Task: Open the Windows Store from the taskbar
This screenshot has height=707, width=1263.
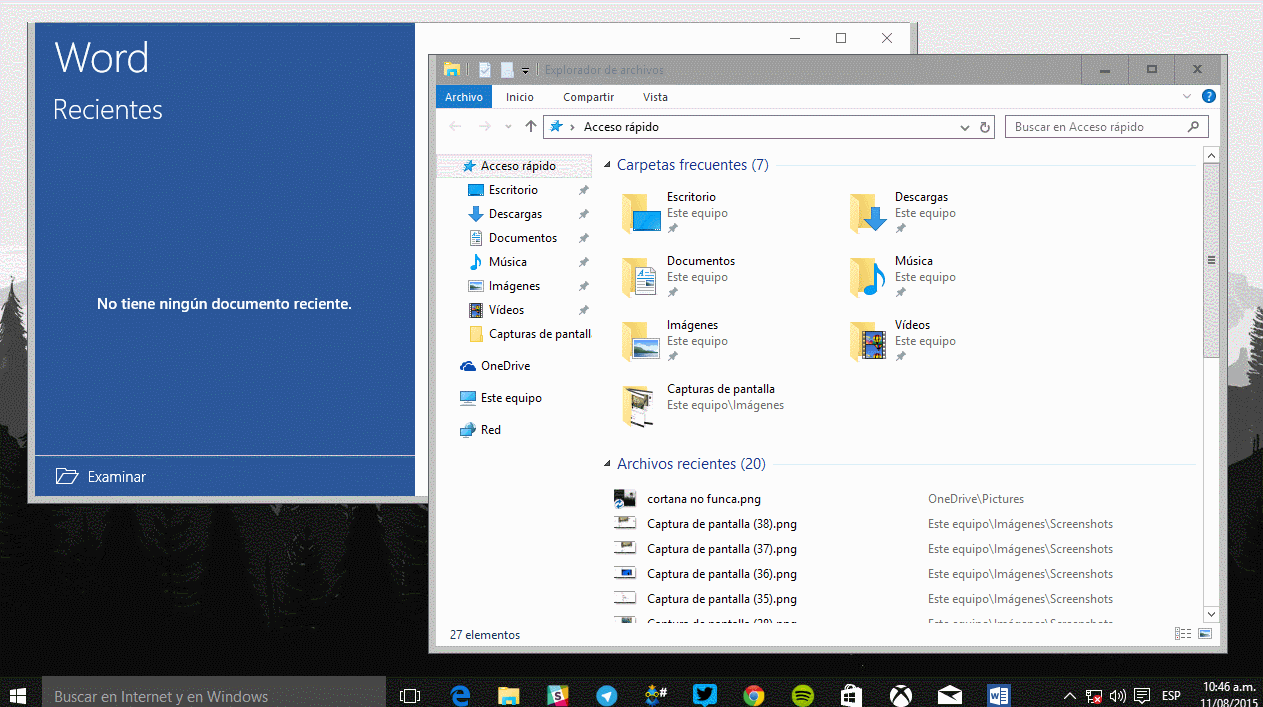Action: [852, 695]
